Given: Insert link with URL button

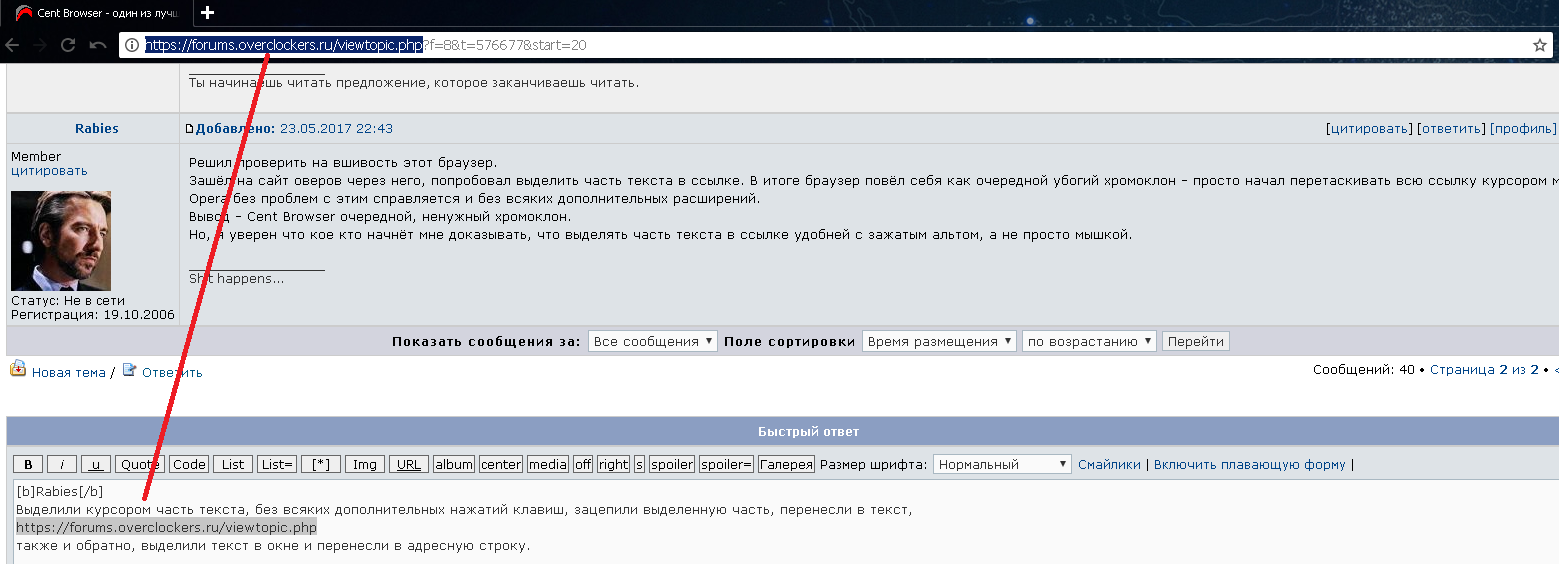Looking at the screenshot, I should 409,464.
